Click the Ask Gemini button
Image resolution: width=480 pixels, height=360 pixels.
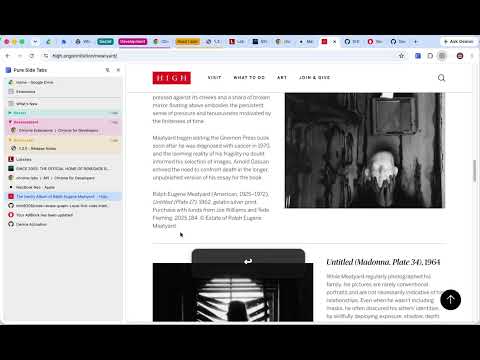point(459,42)
